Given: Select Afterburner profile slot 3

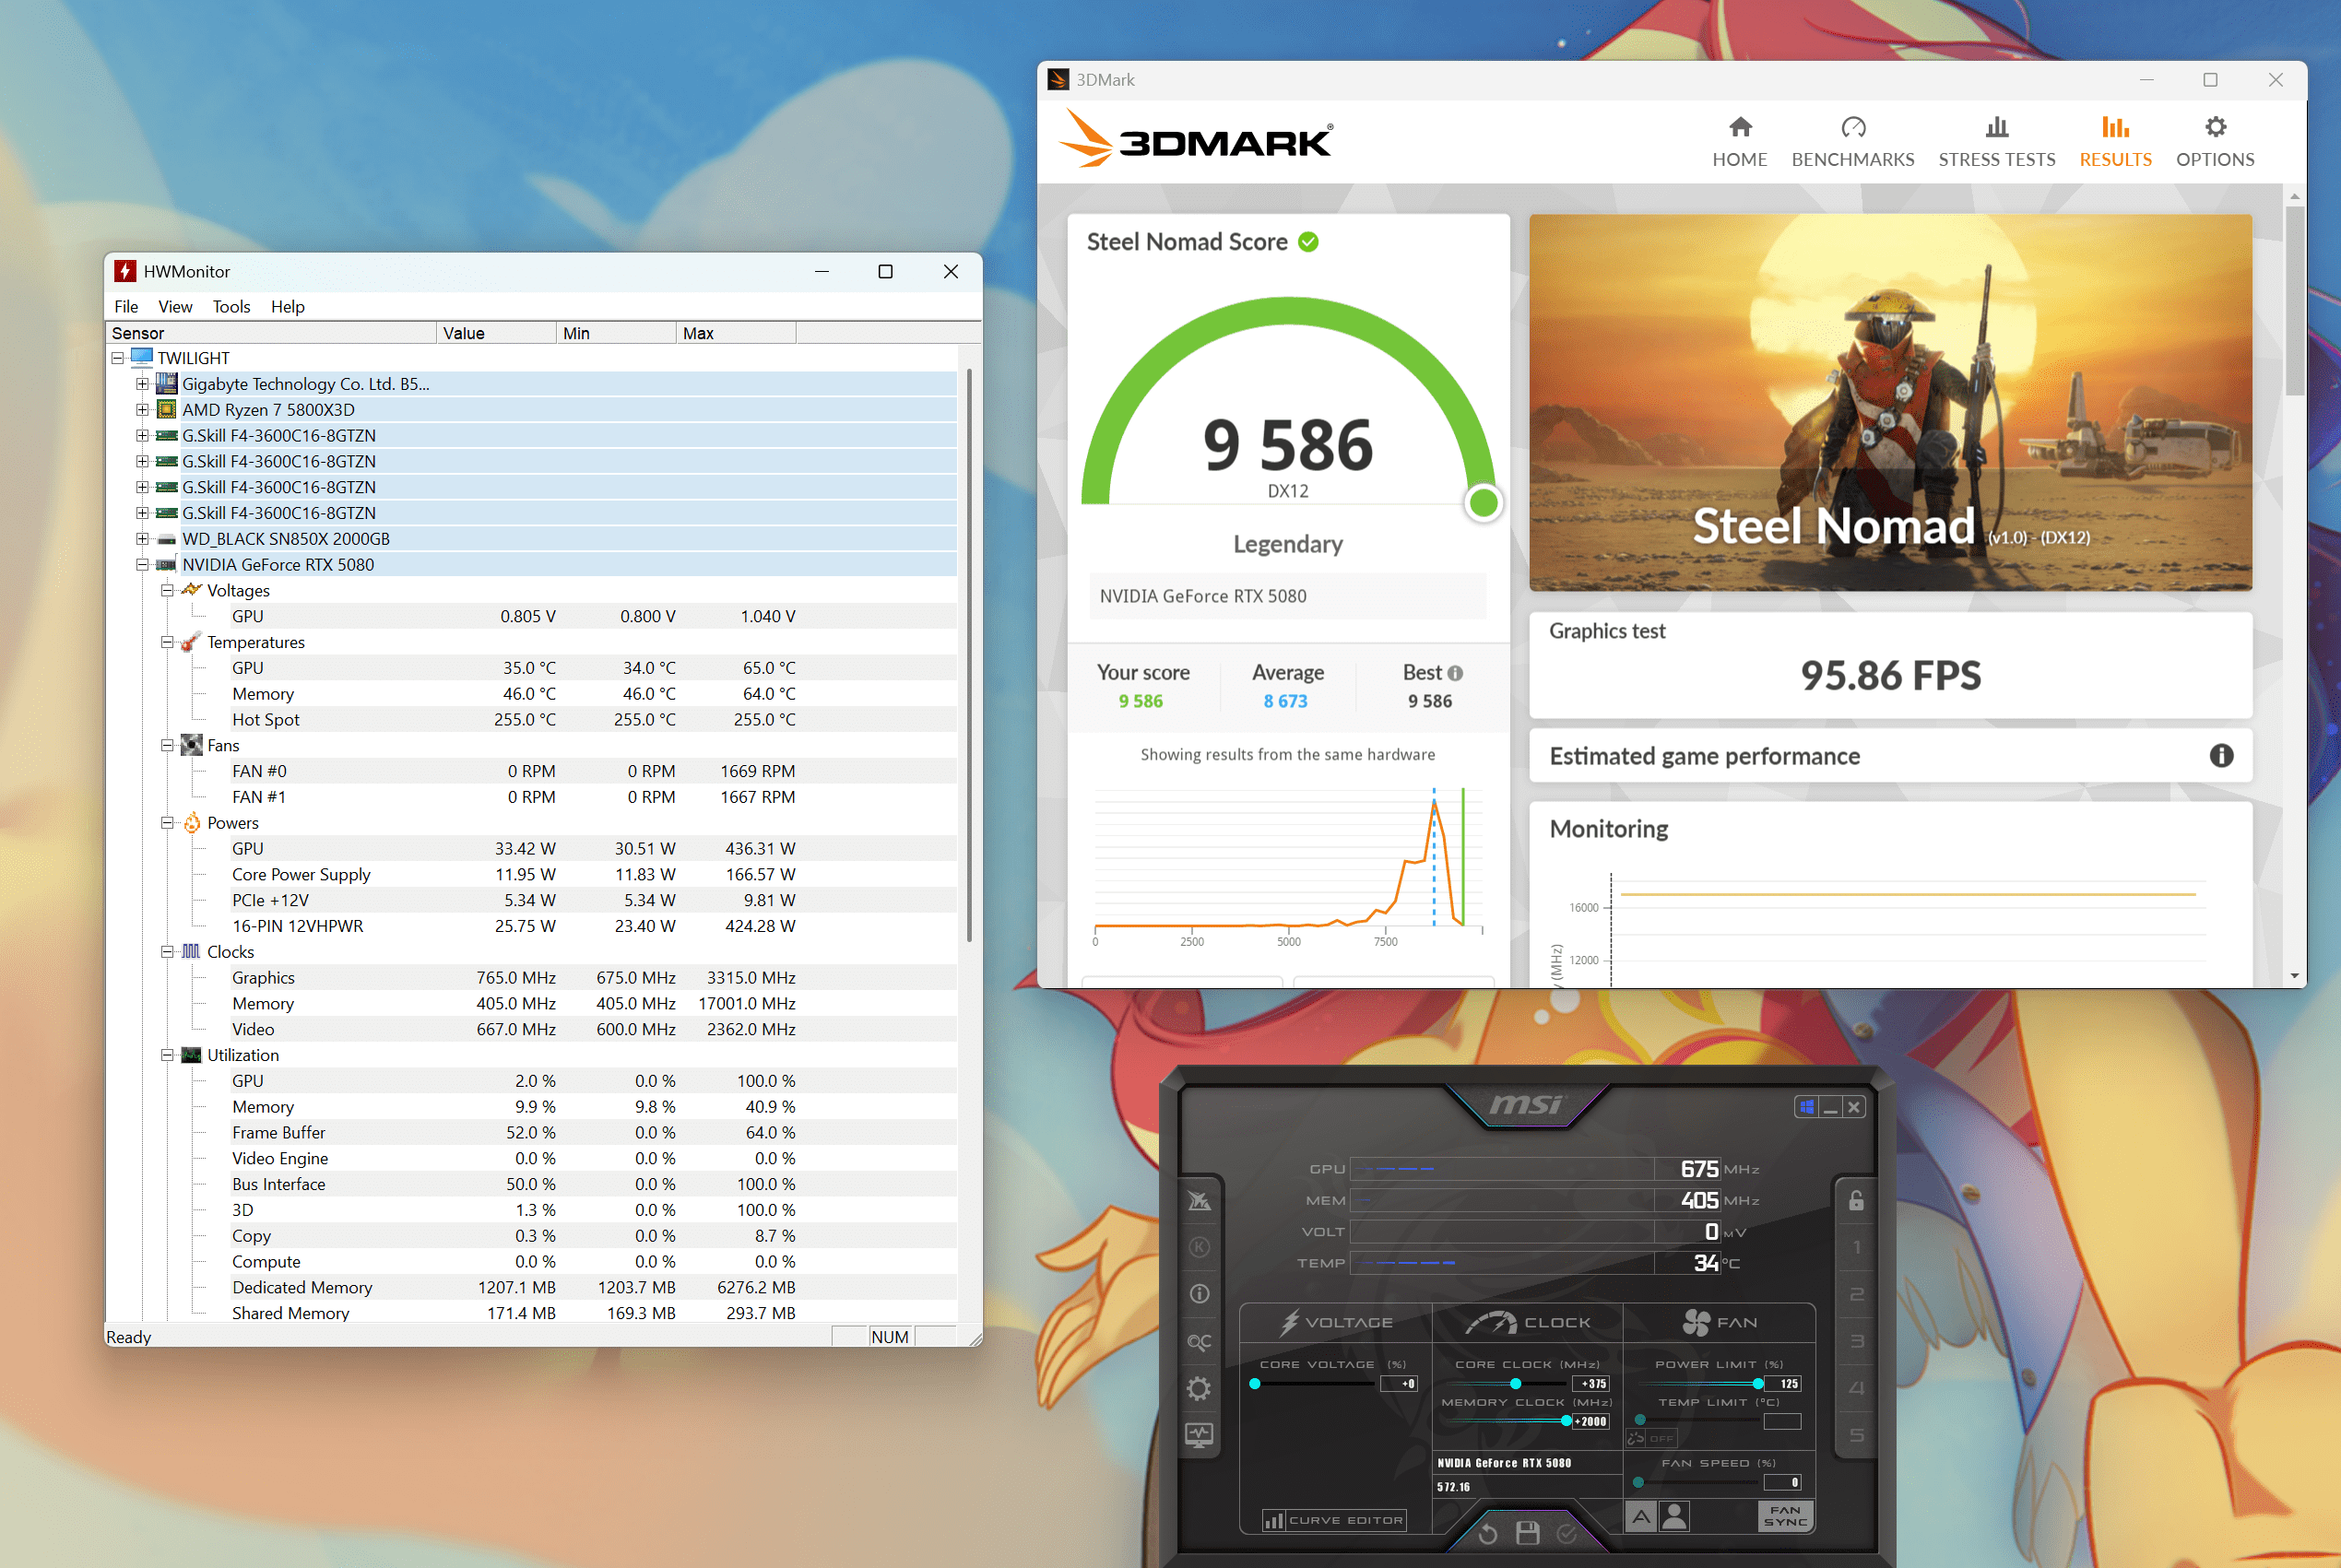Looking at the screenshot, I should tap(1856, 1341).
